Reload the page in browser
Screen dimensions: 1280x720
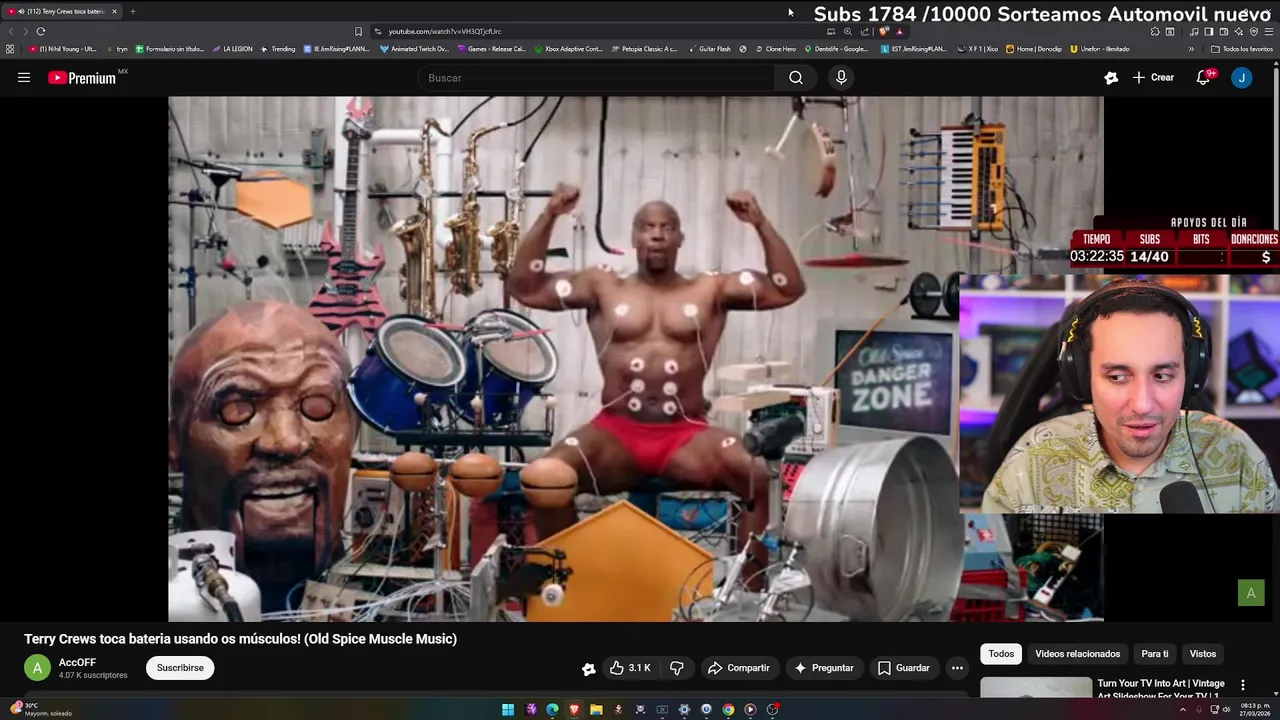(x=40, y=31)
